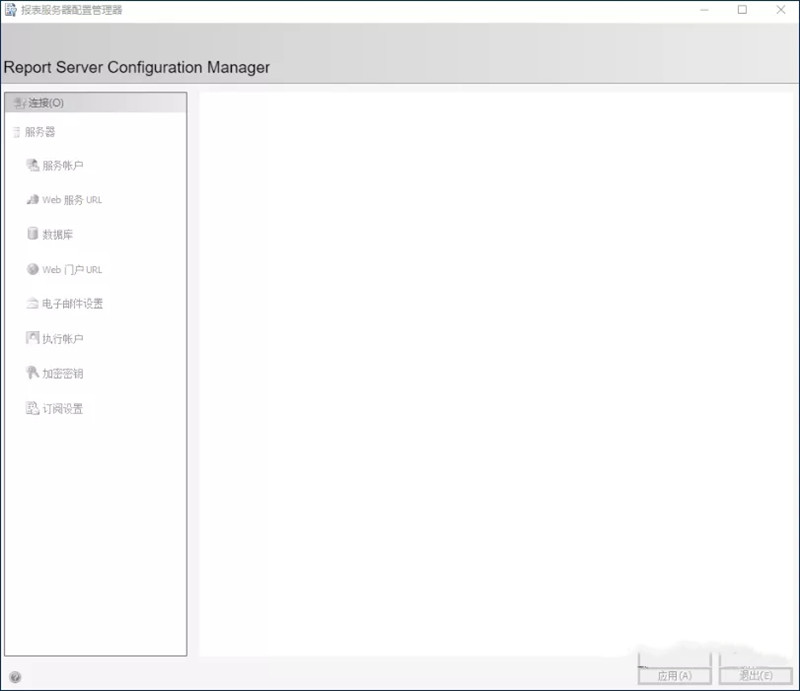Open the 执行帐户 execution account page
The width and height of the screenshot is (800, 691).
(x=62, y=339)
